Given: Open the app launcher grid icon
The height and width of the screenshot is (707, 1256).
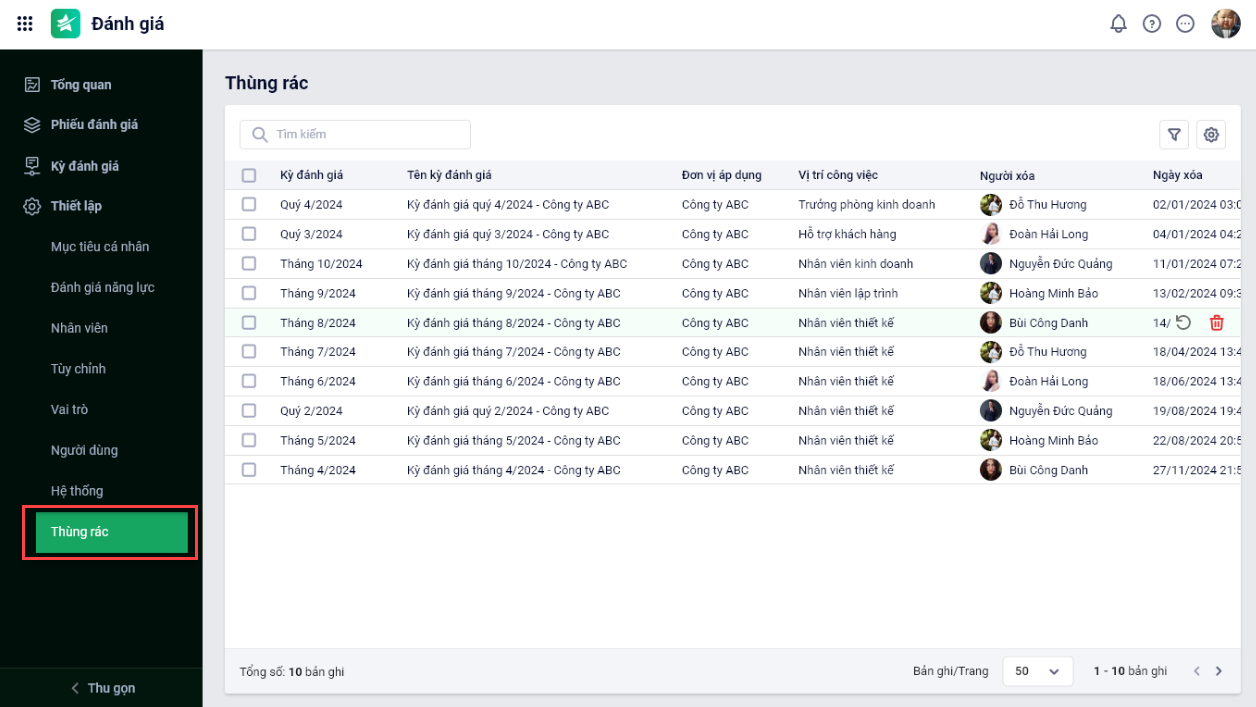Looking at the screenshot, I should pyautogui.click(x=25, y=23).
